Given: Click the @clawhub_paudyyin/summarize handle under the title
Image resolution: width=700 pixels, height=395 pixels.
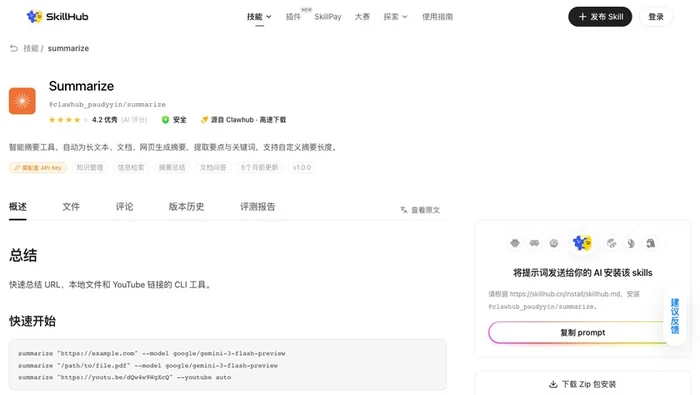Looking at the screenshot, I should coord(107,104).
